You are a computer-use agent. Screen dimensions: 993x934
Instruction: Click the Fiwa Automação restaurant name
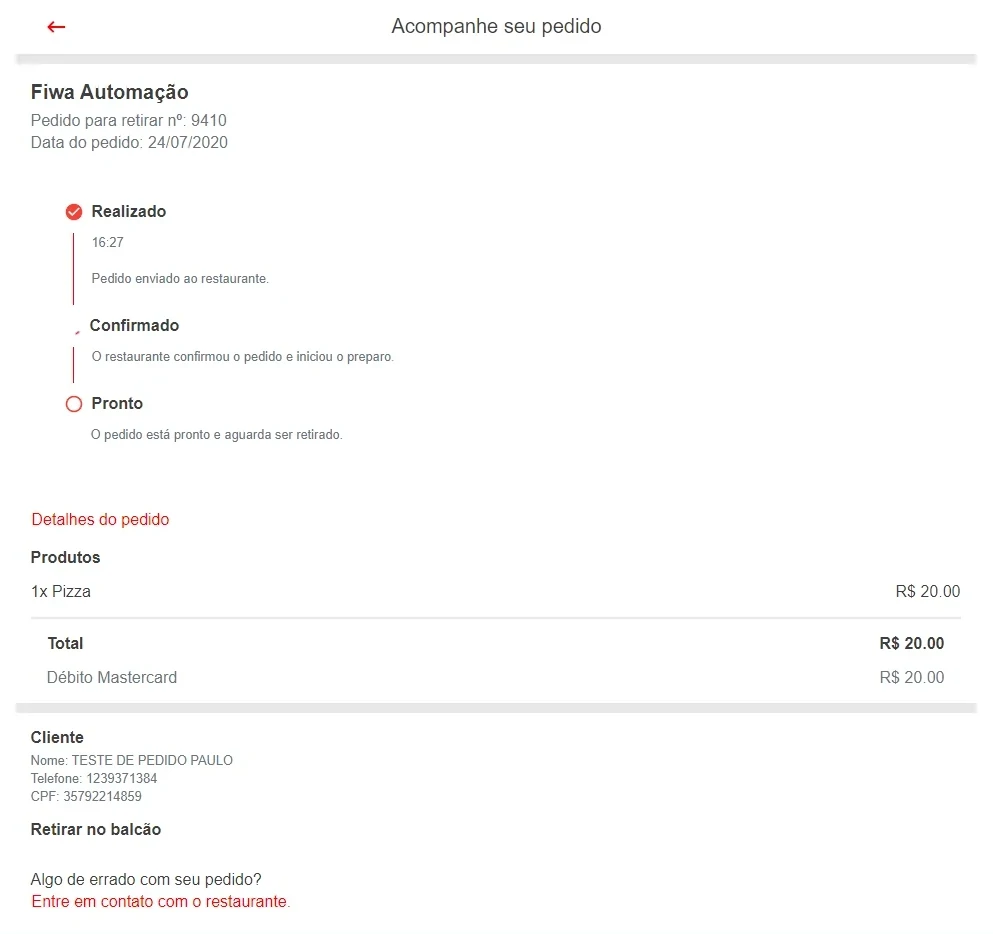pyautogui.click(x=109, y=93)
